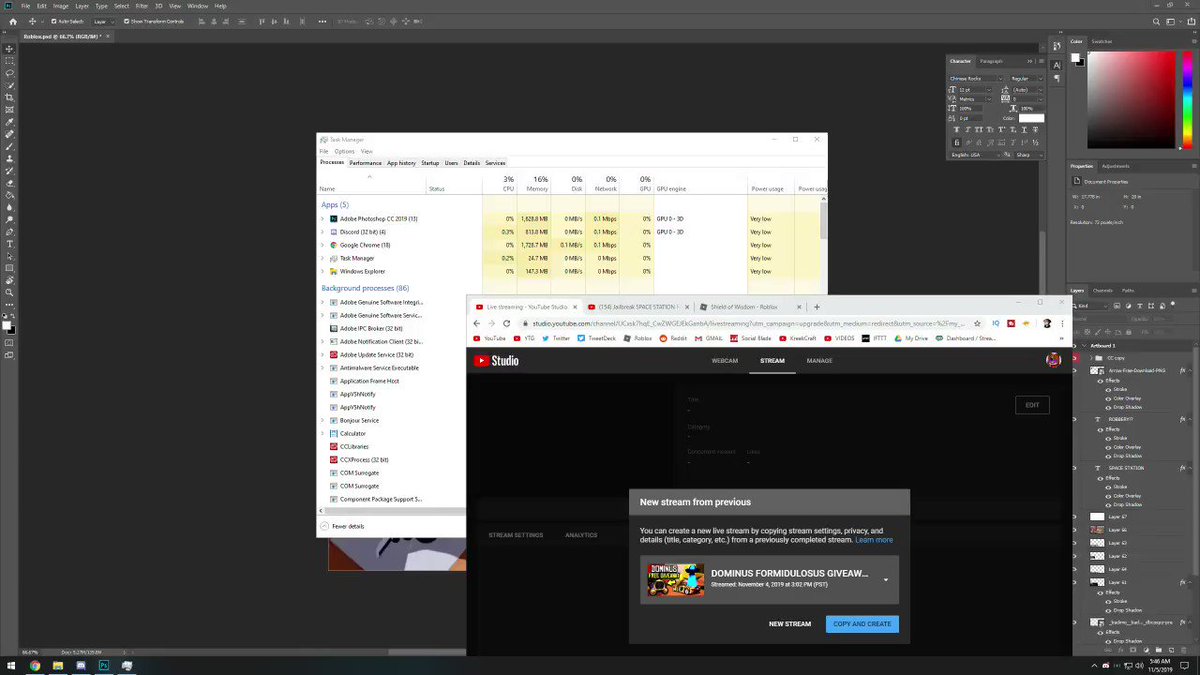Click the white text Color swatch in Character panel
This screenshot has width=1200, height=675.
[1031, 118]
